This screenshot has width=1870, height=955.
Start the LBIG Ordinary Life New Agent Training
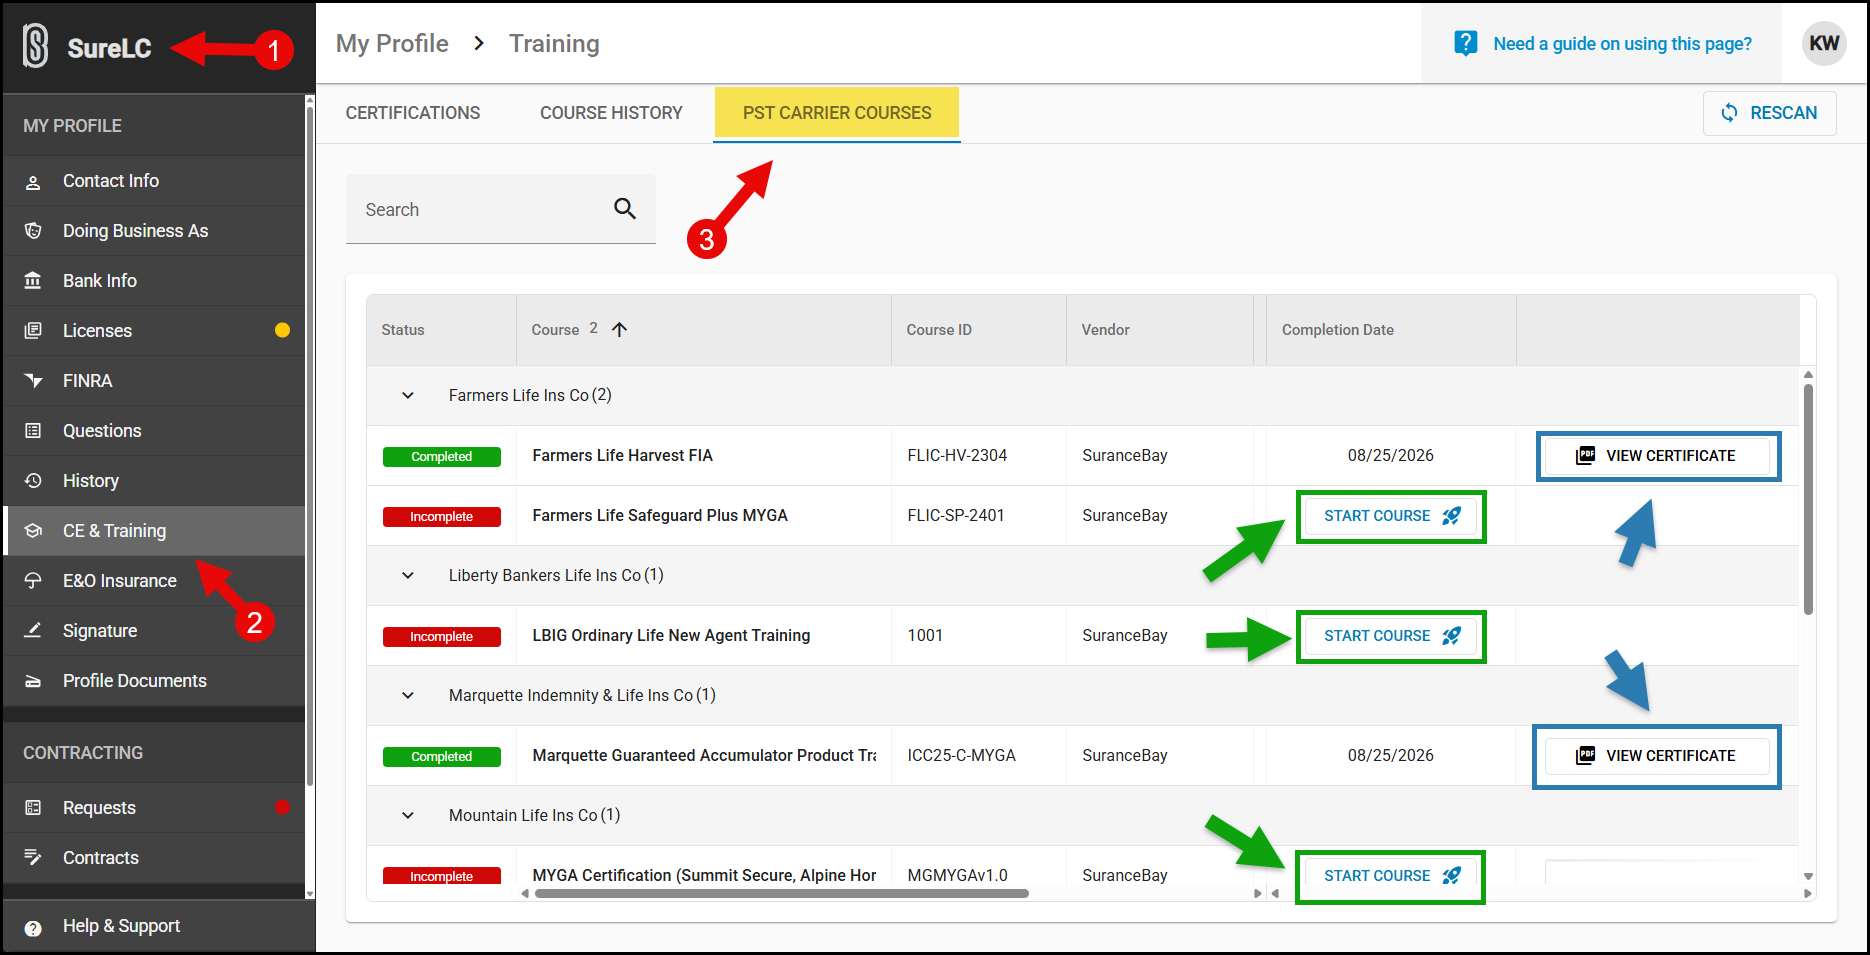1391,636
